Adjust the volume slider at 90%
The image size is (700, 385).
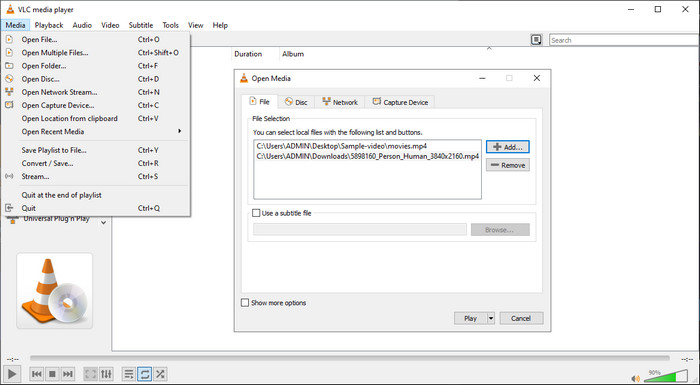tap(665, 376)
